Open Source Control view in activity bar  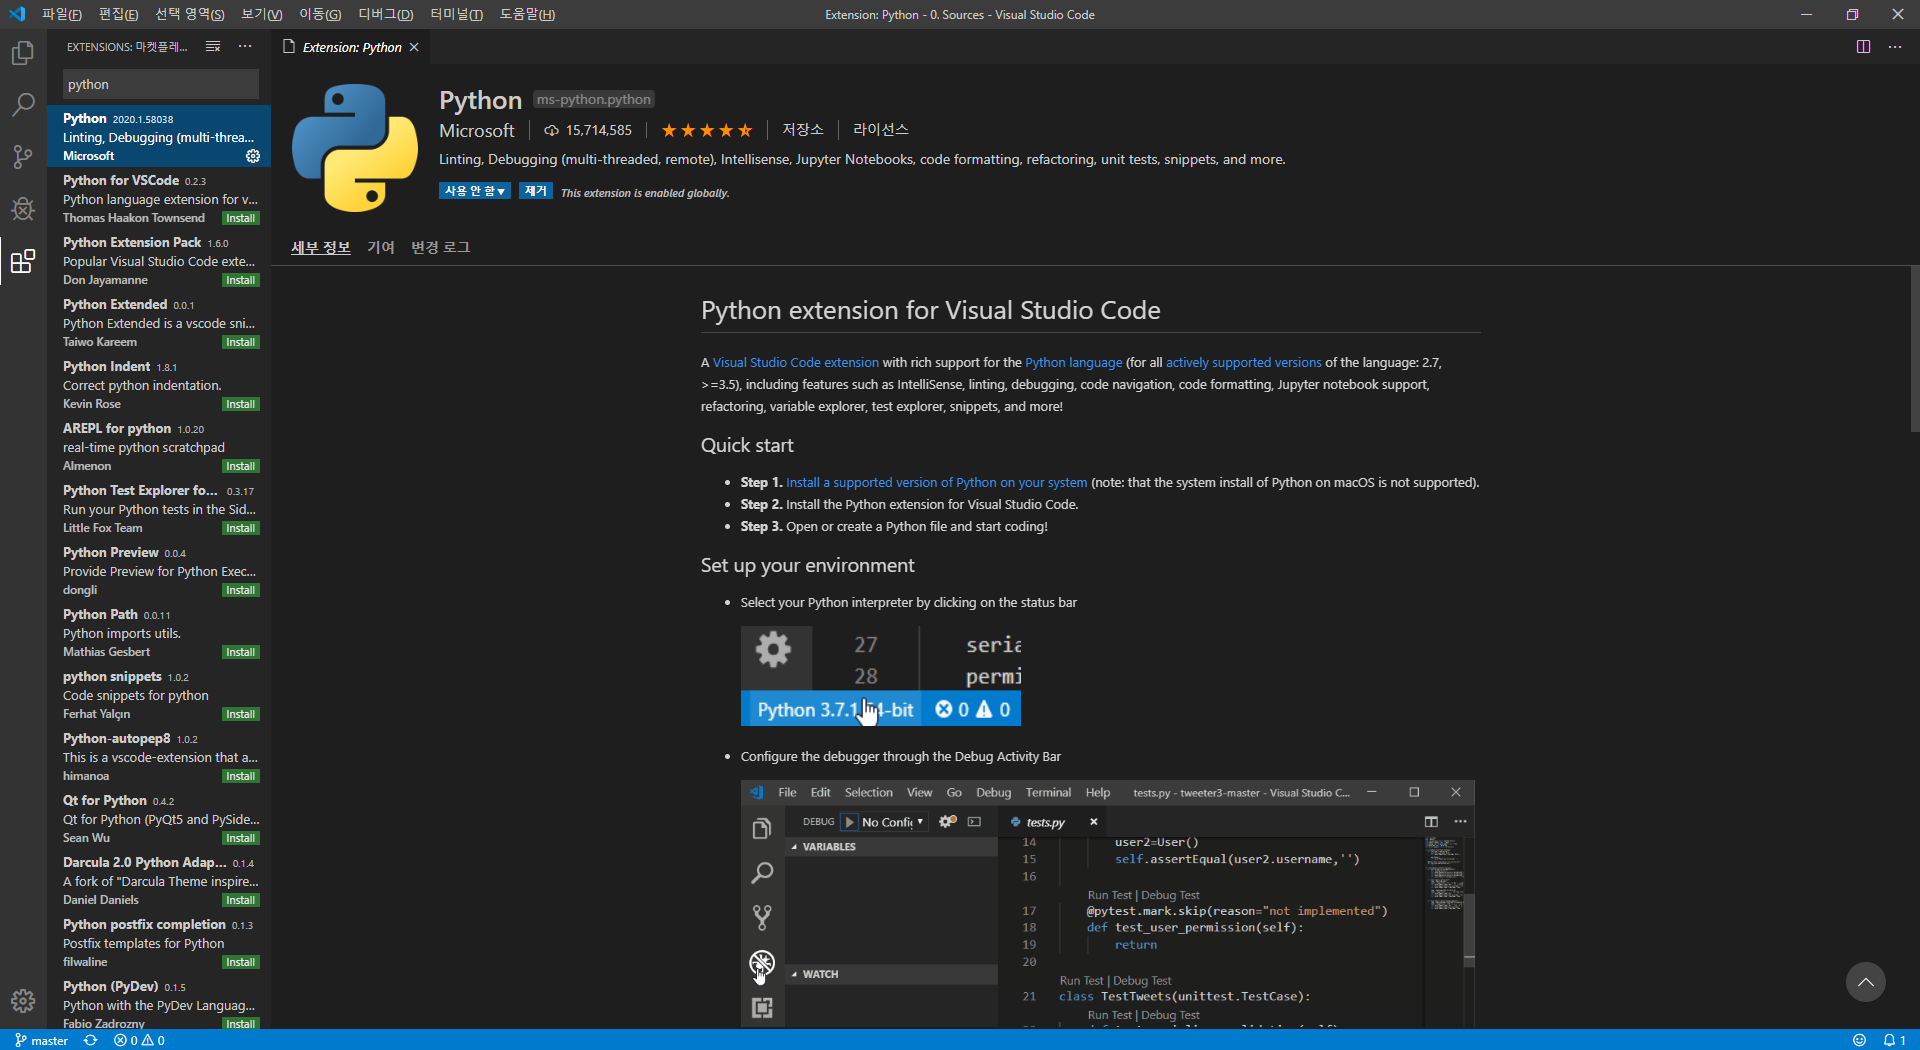coord(23,156)
